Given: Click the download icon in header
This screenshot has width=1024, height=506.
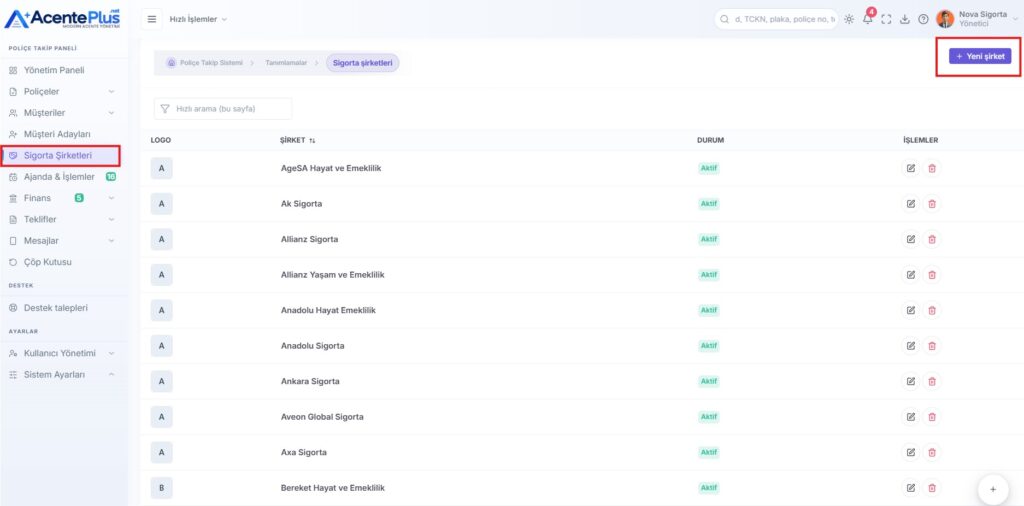Looking at the screenshot, I should pos(904,19).
